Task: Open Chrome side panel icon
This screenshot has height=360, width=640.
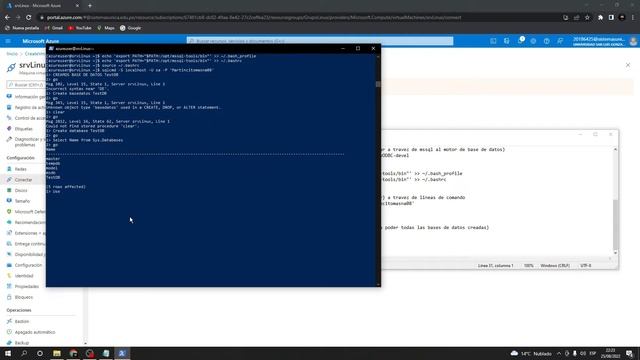Action: coord(611,18)
